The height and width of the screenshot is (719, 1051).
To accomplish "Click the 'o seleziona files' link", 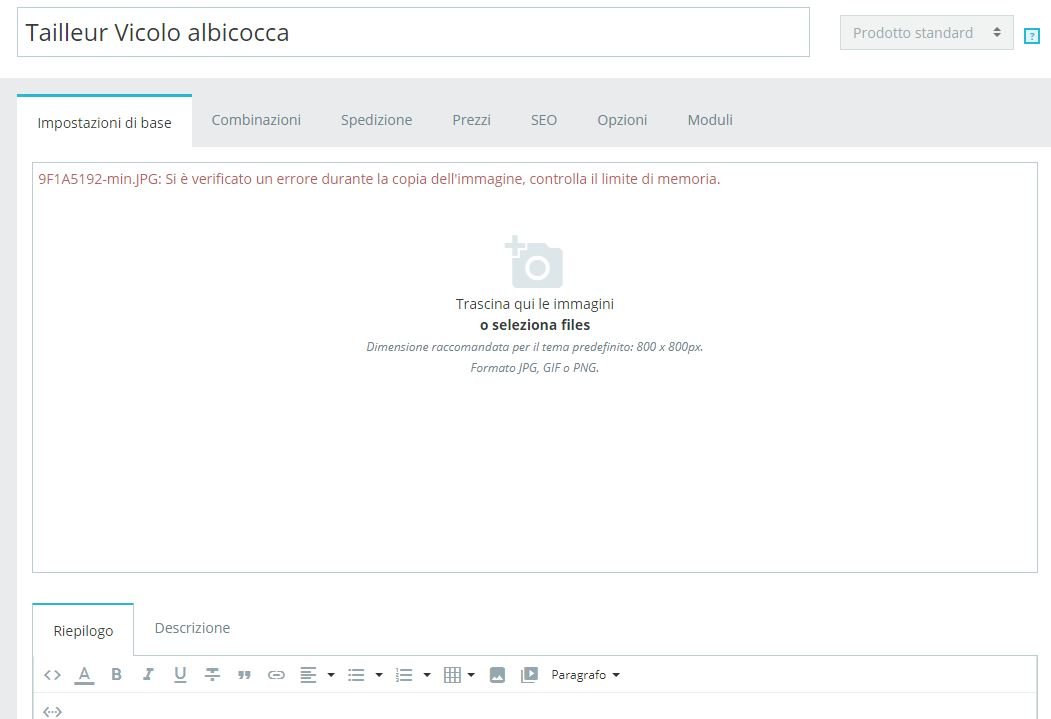I will [x=535, y=325].
